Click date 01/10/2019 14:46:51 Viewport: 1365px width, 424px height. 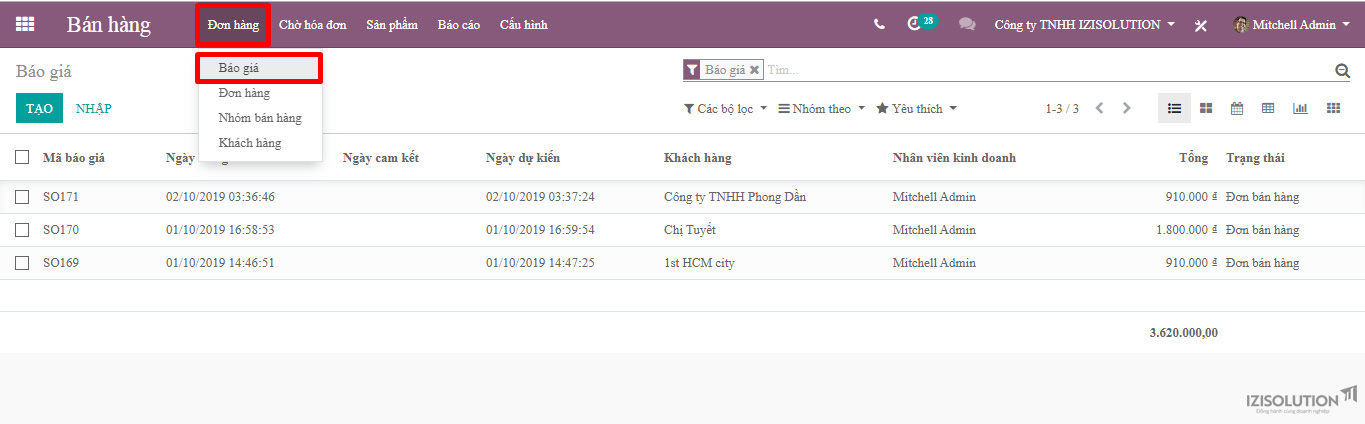coord(220,263)
